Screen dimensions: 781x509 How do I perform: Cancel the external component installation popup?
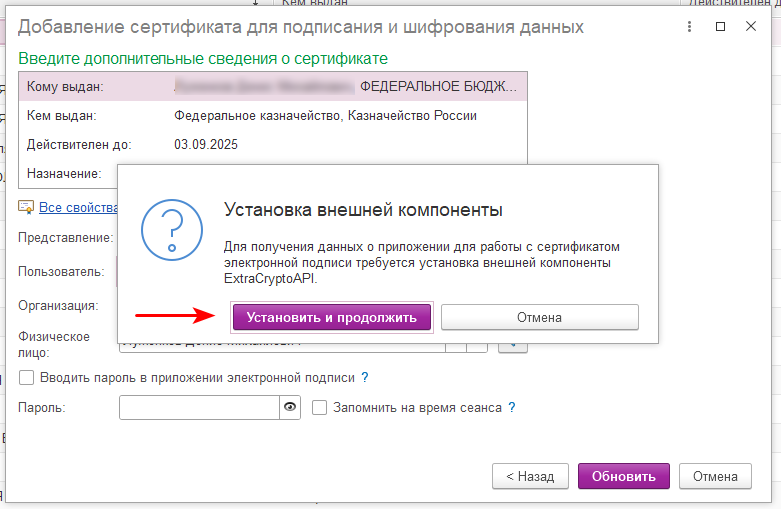539,317
